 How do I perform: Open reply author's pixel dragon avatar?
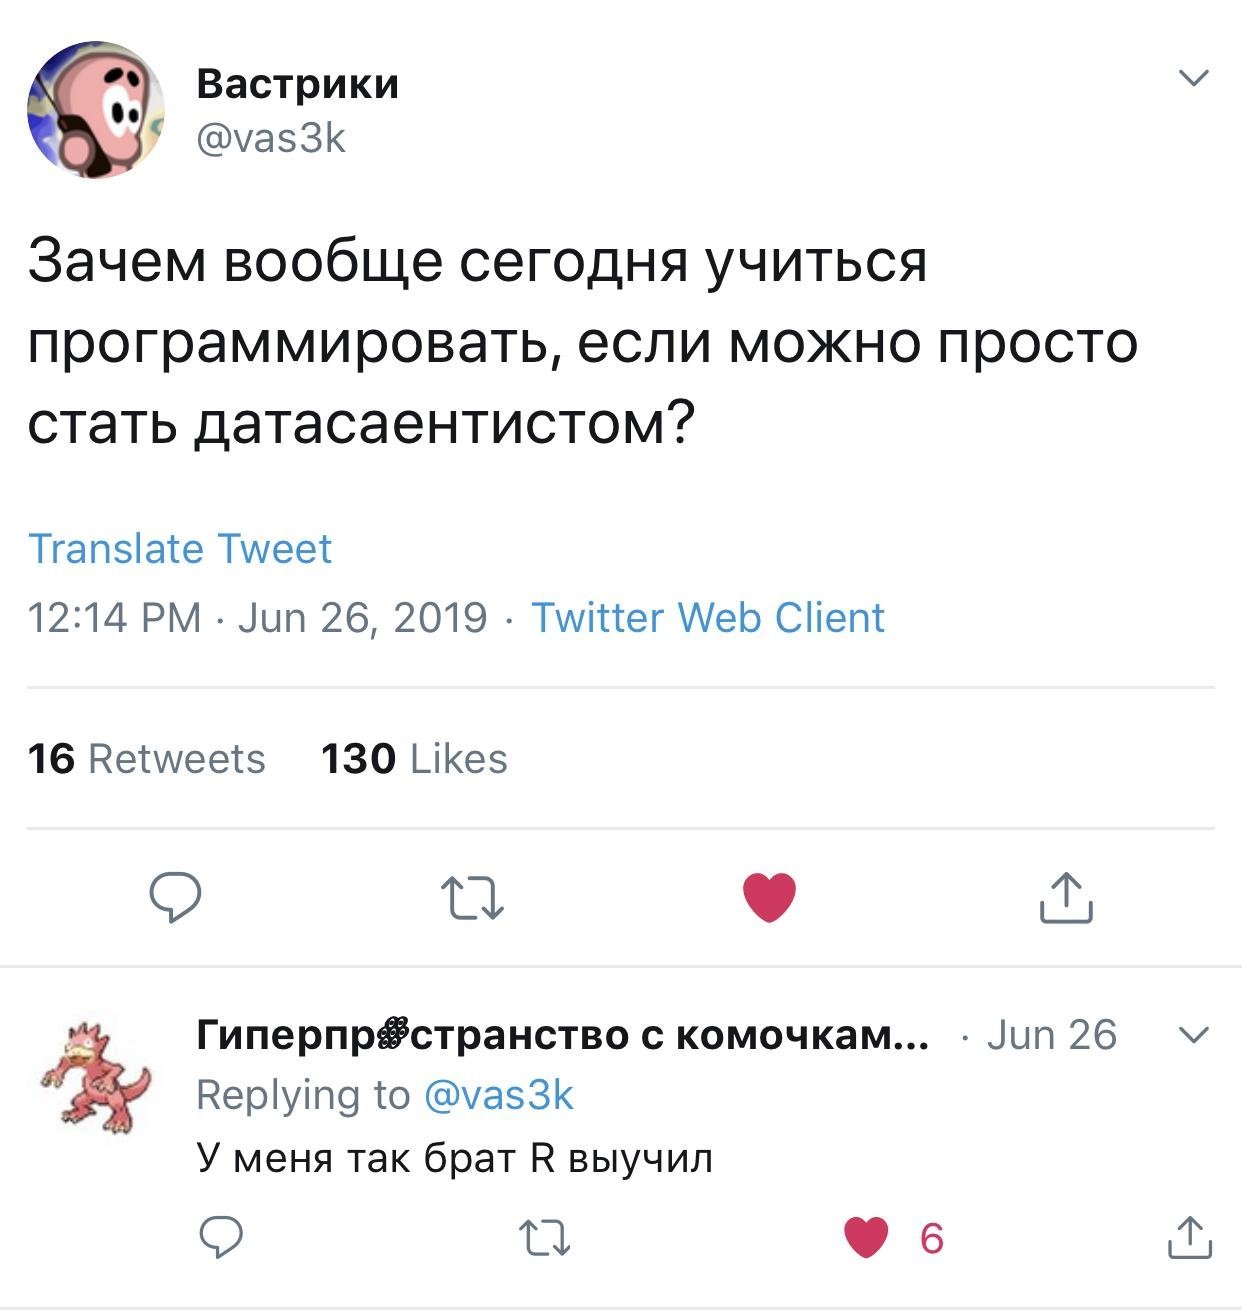pos(96,1076)
